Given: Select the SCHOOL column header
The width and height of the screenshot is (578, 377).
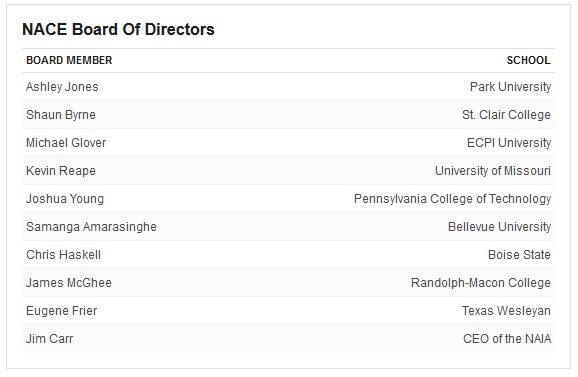Looking at the screenshot, I should pyautogui.click(x=528, y=60).
